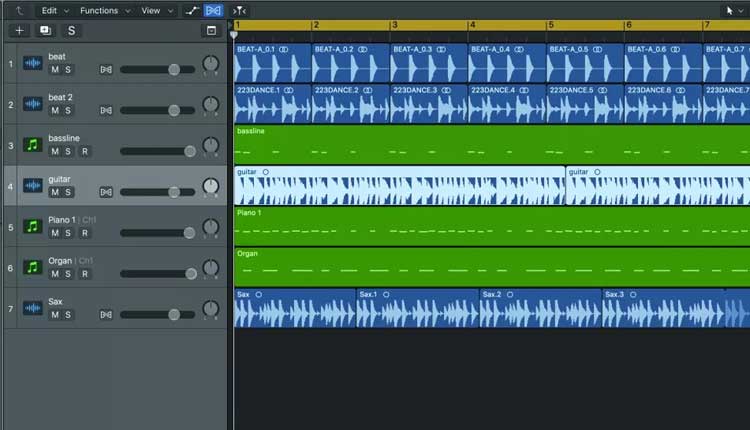Click the audio waveform icon of guitar track

coord(33,186)
